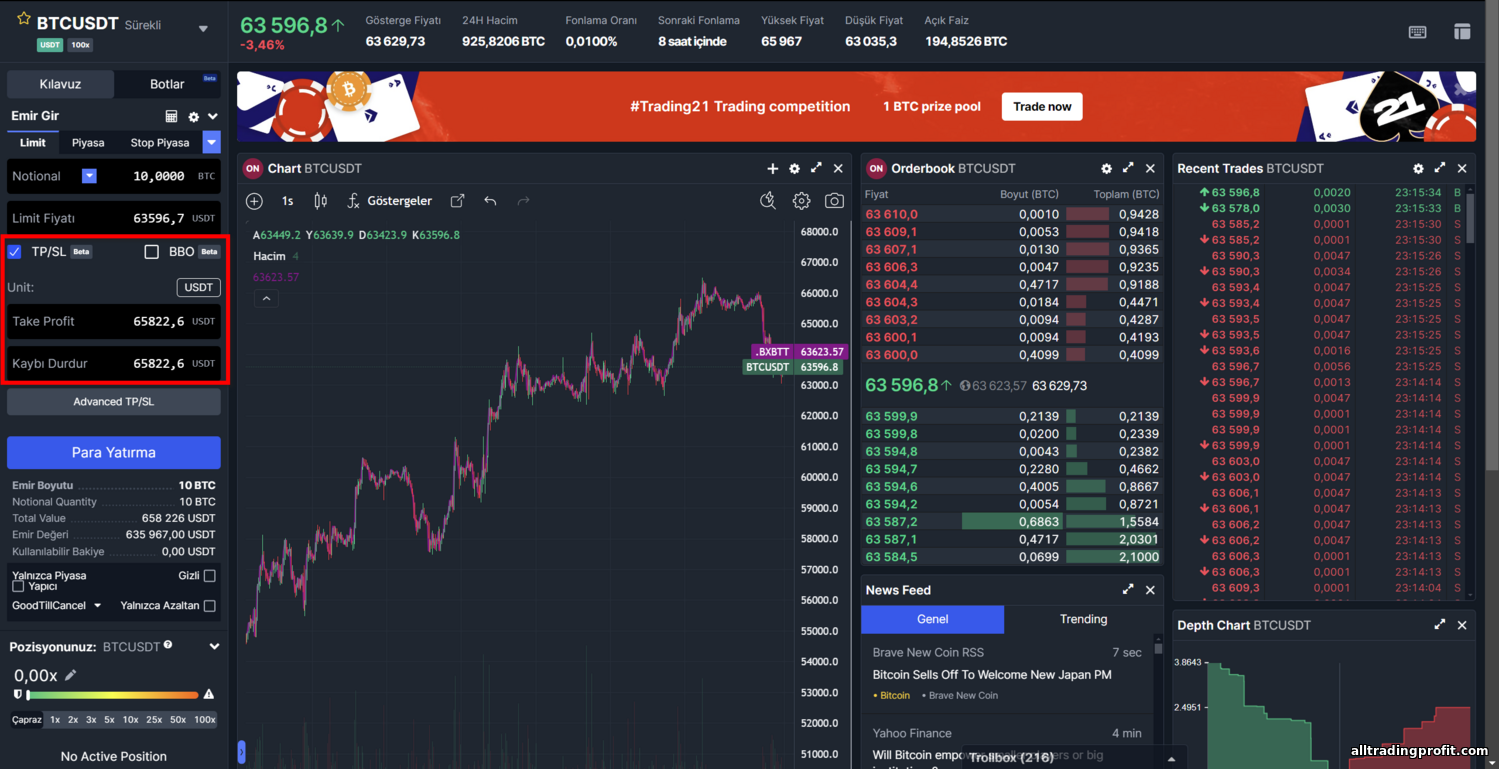Open Orderbook settings gear
The image size is (1499, 769).
click(x=1107, y=169)
